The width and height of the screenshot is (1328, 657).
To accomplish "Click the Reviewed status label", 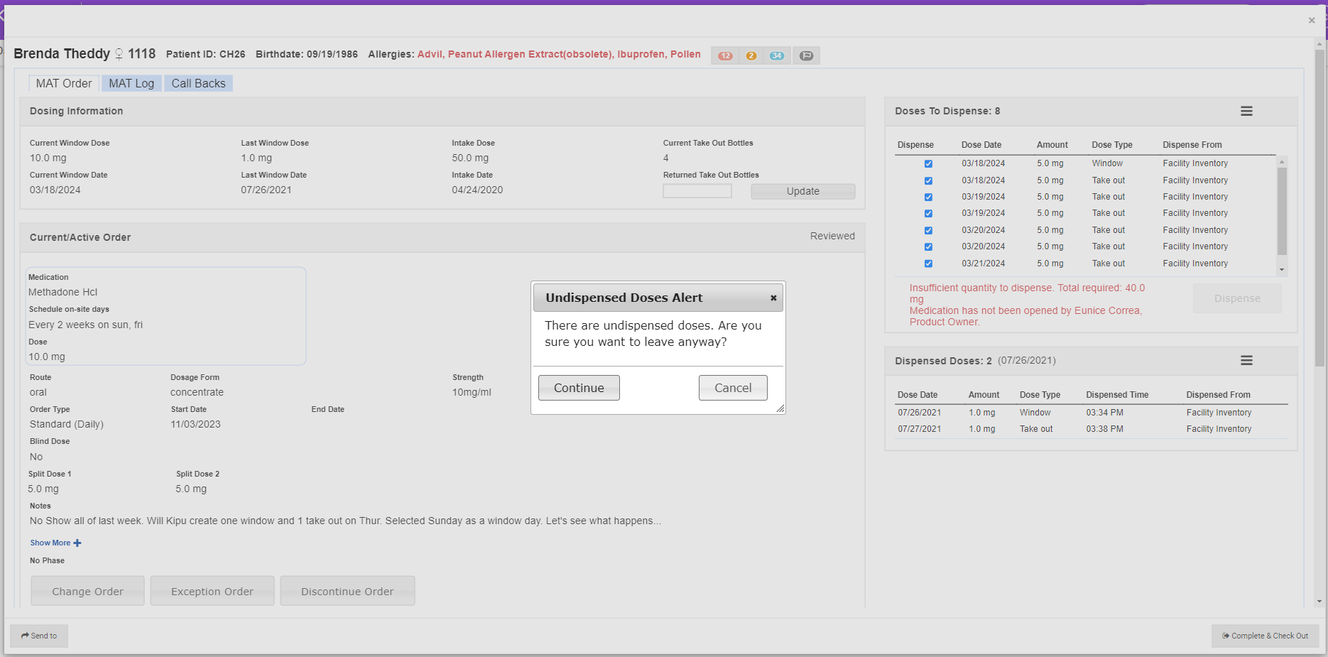I will (832, 236).
